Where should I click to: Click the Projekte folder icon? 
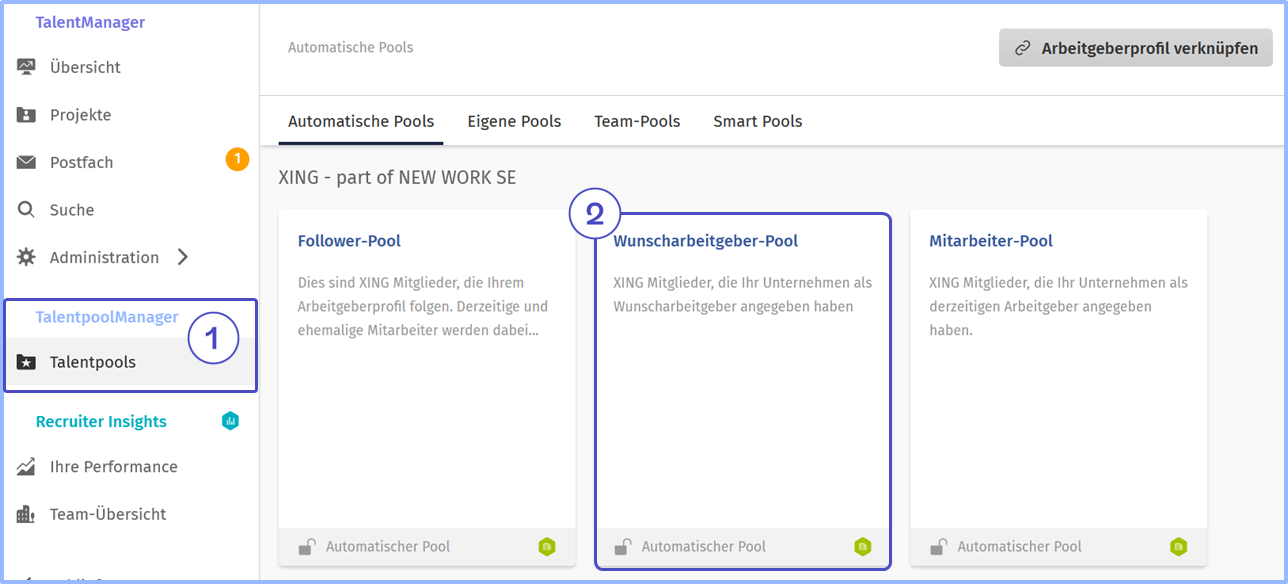pyautogui.click(x=26, y=115)
